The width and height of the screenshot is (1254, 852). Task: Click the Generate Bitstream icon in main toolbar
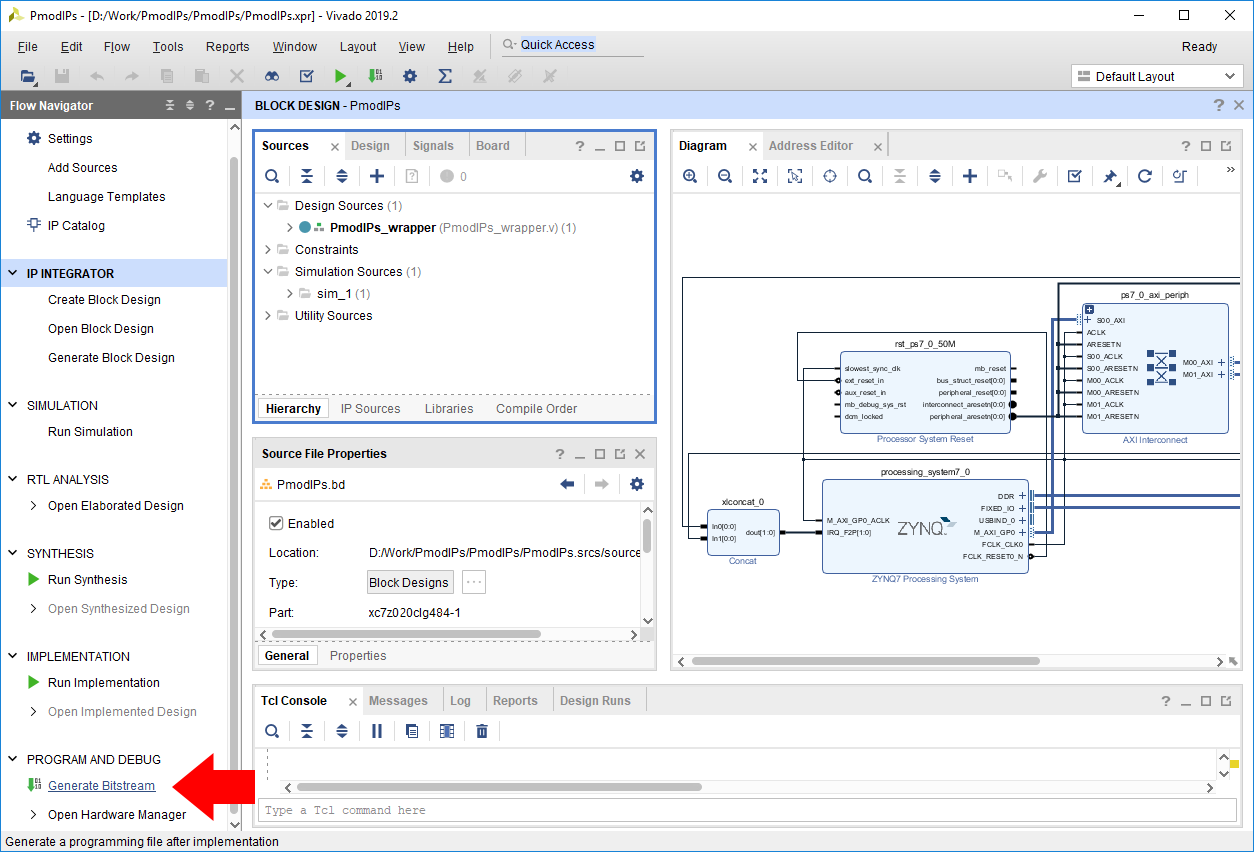pos(375,76)
